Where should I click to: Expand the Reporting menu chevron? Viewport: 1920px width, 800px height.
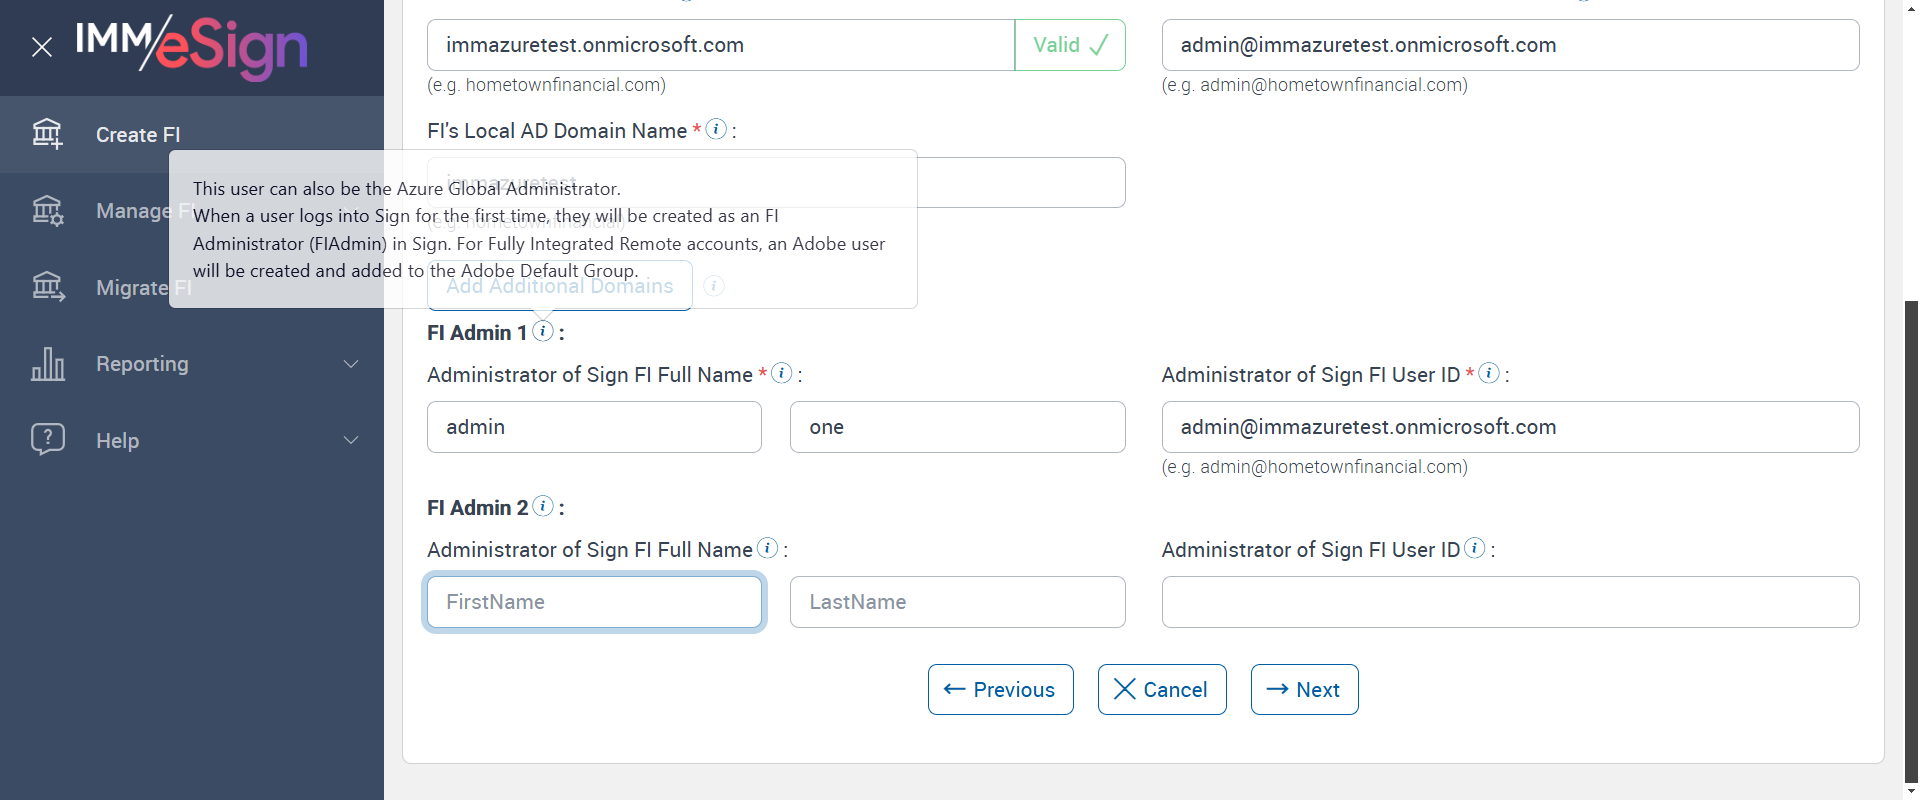[351, 364]
